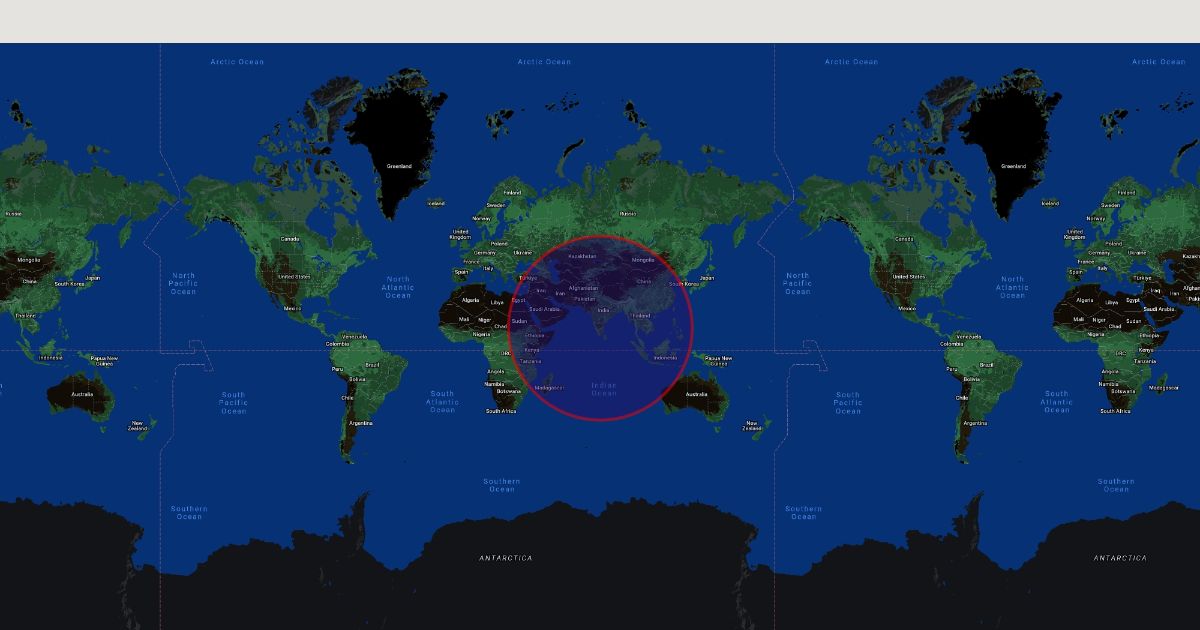Image resolution: width=1200 pixels, height=630 pixels.
Task: Click Kazakhstan label inside the red circle
Action: click(x=582, y=256)
